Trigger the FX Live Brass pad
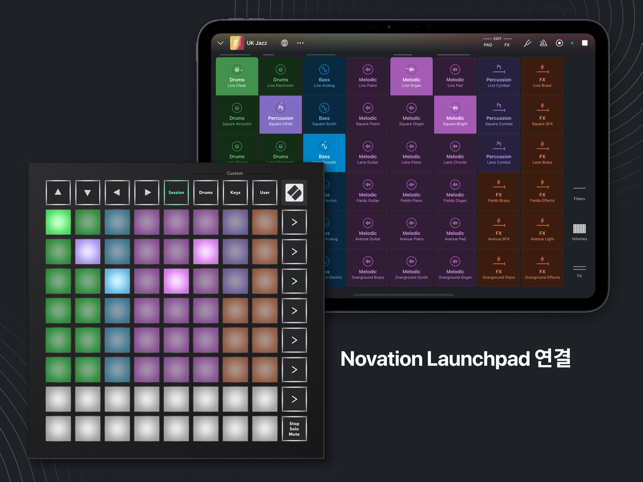This screenshot has height=482, width=643. pyautogui.click(x=542, y=76)
